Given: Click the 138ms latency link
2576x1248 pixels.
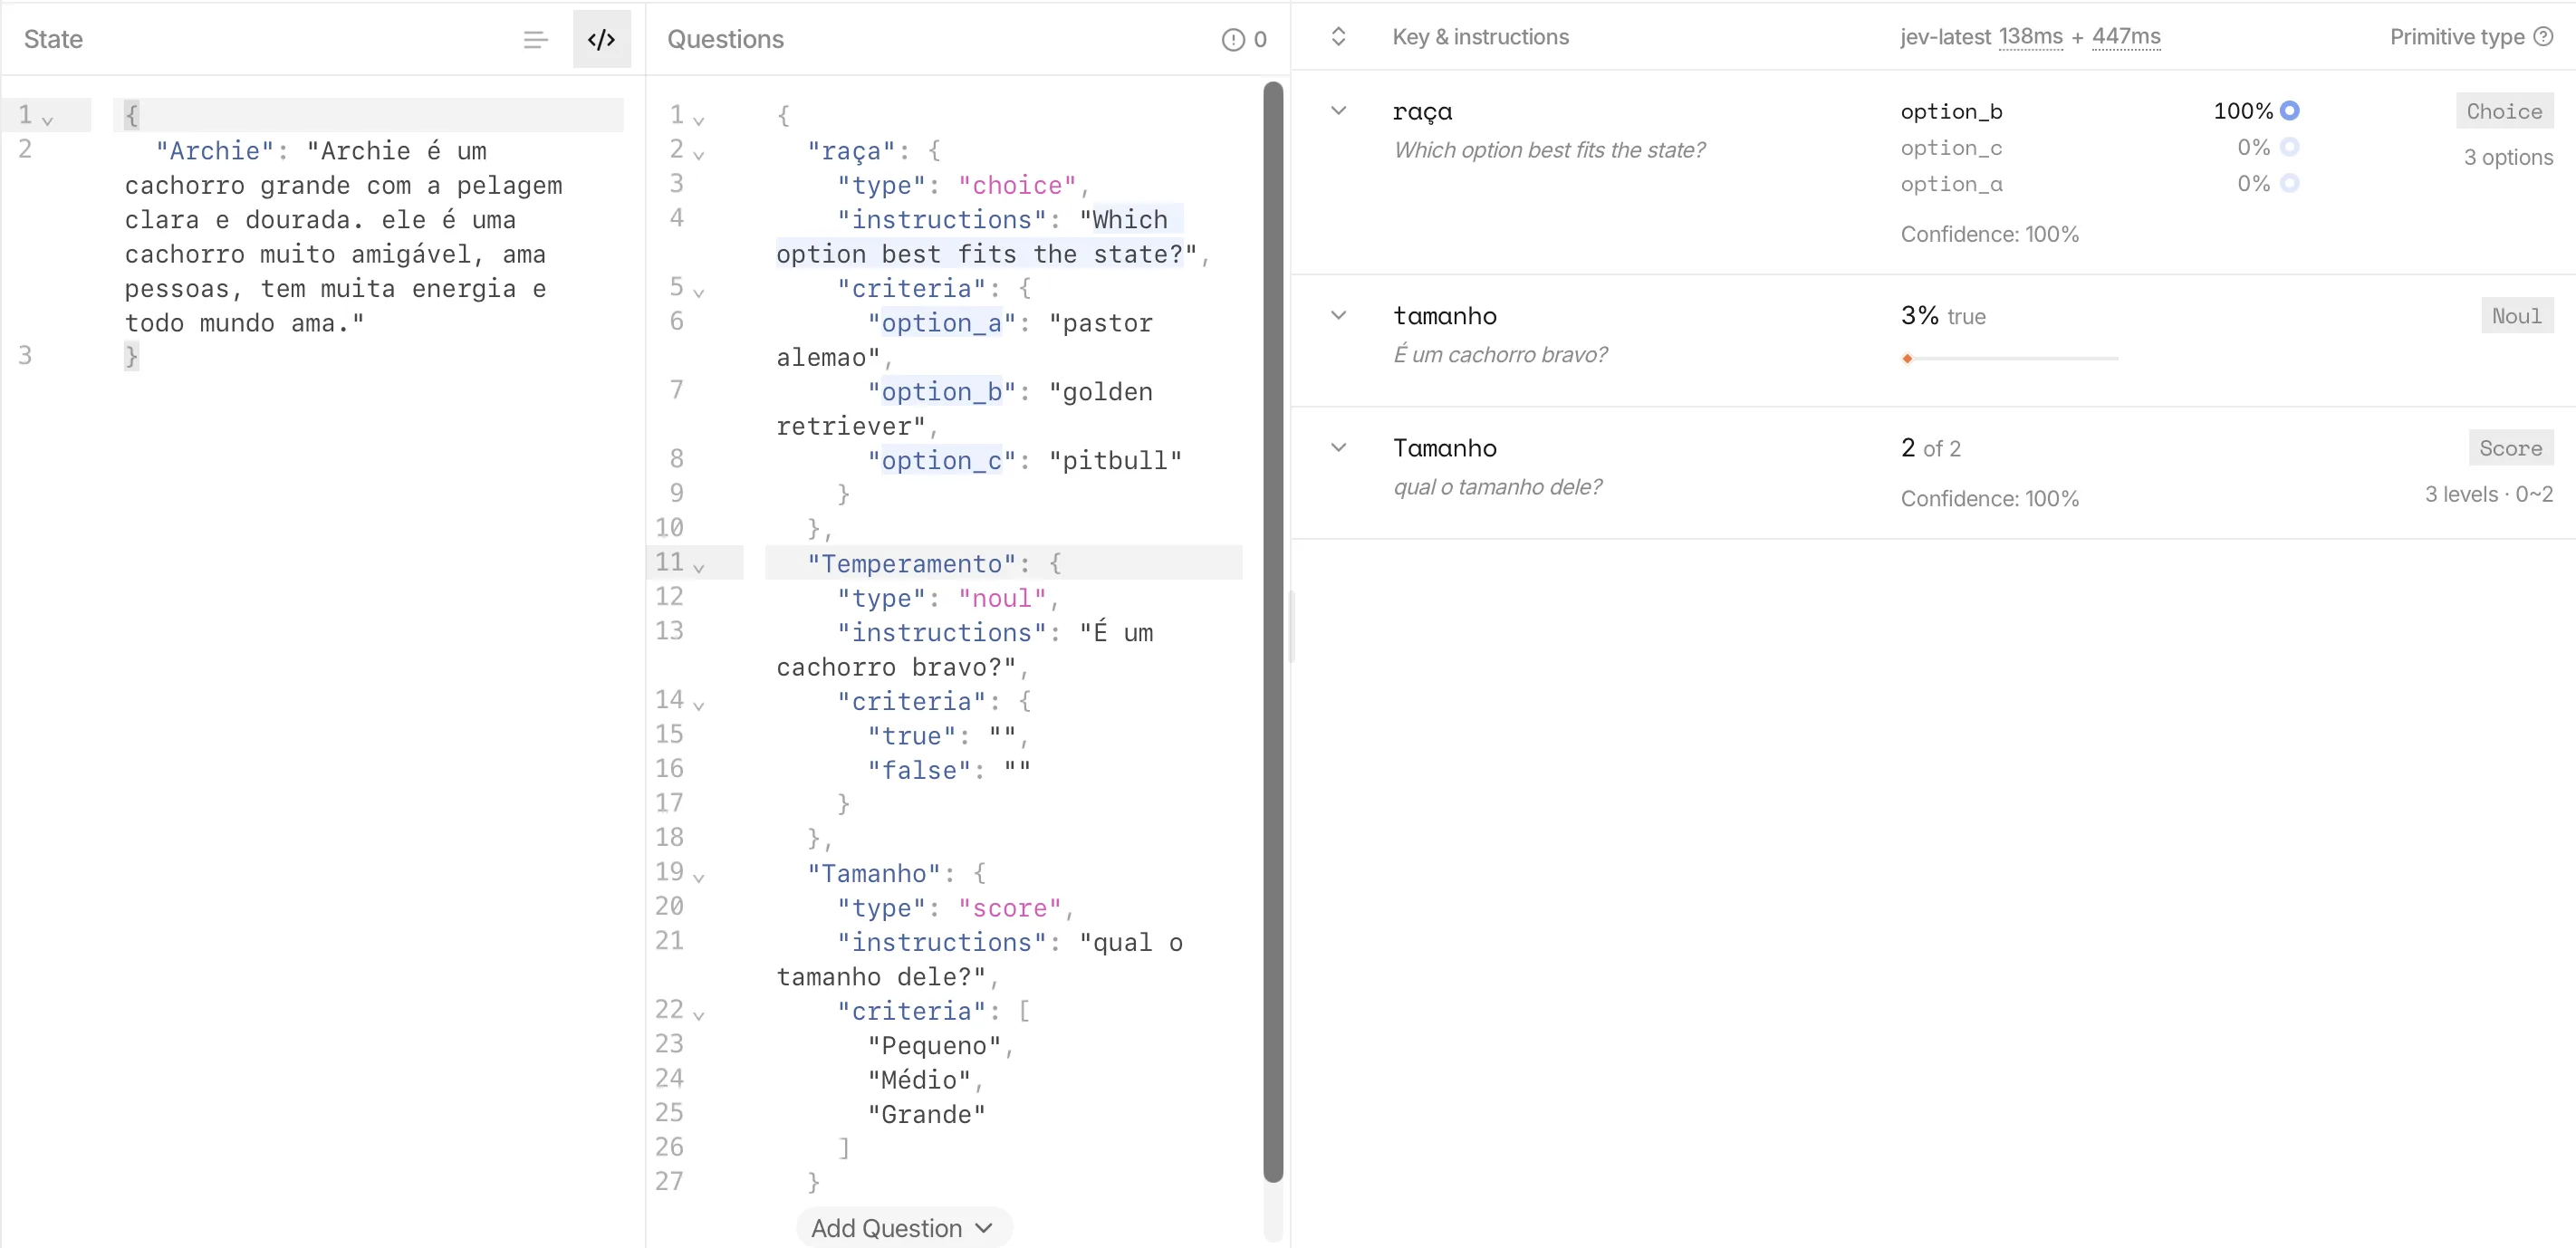Looking at the screenshot, I should coord(2030,37).
